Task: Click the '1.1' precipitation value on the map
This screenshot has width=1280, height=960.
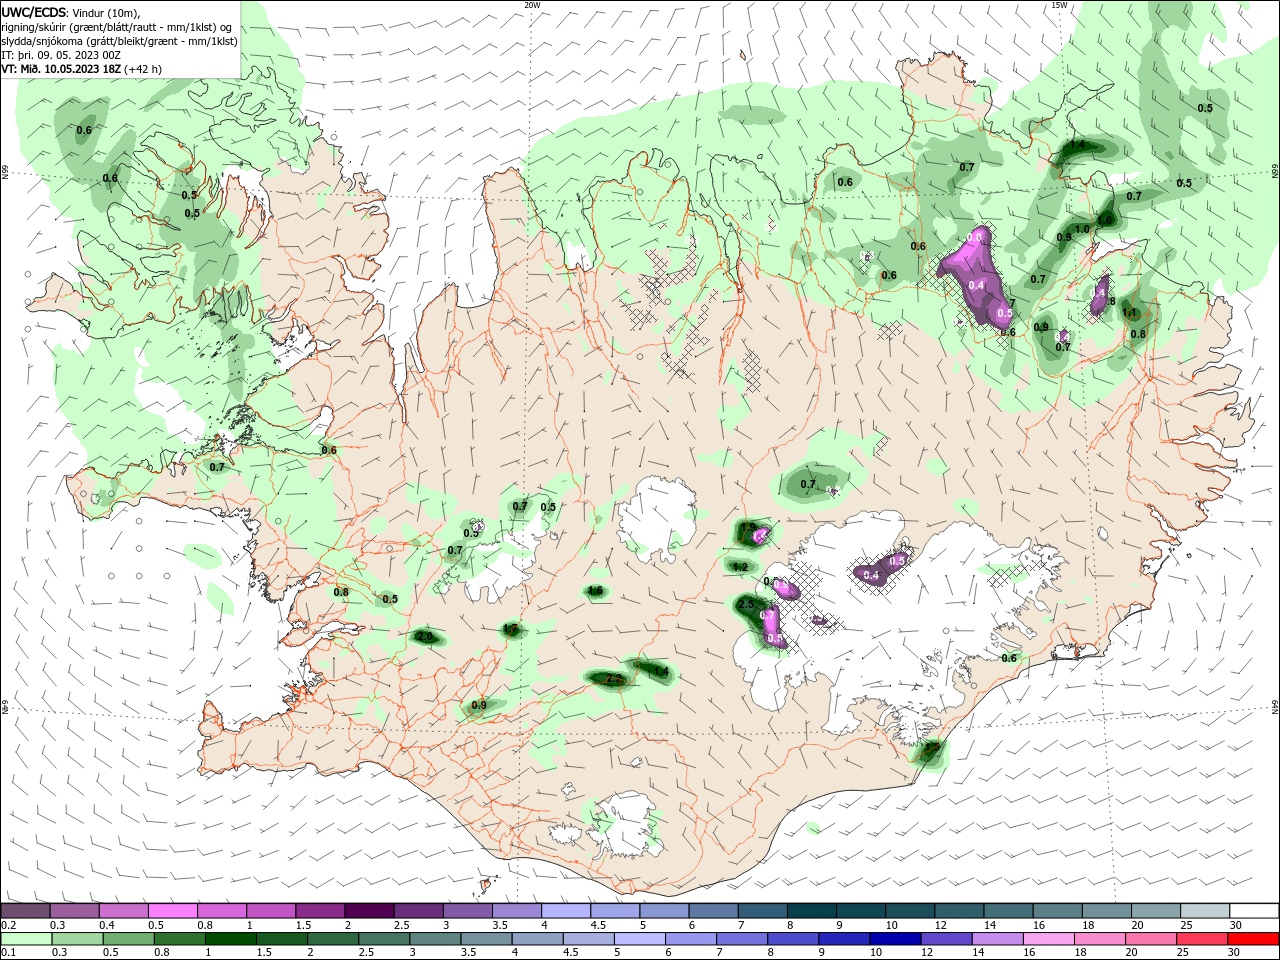Action: (x=1130, y=313)
